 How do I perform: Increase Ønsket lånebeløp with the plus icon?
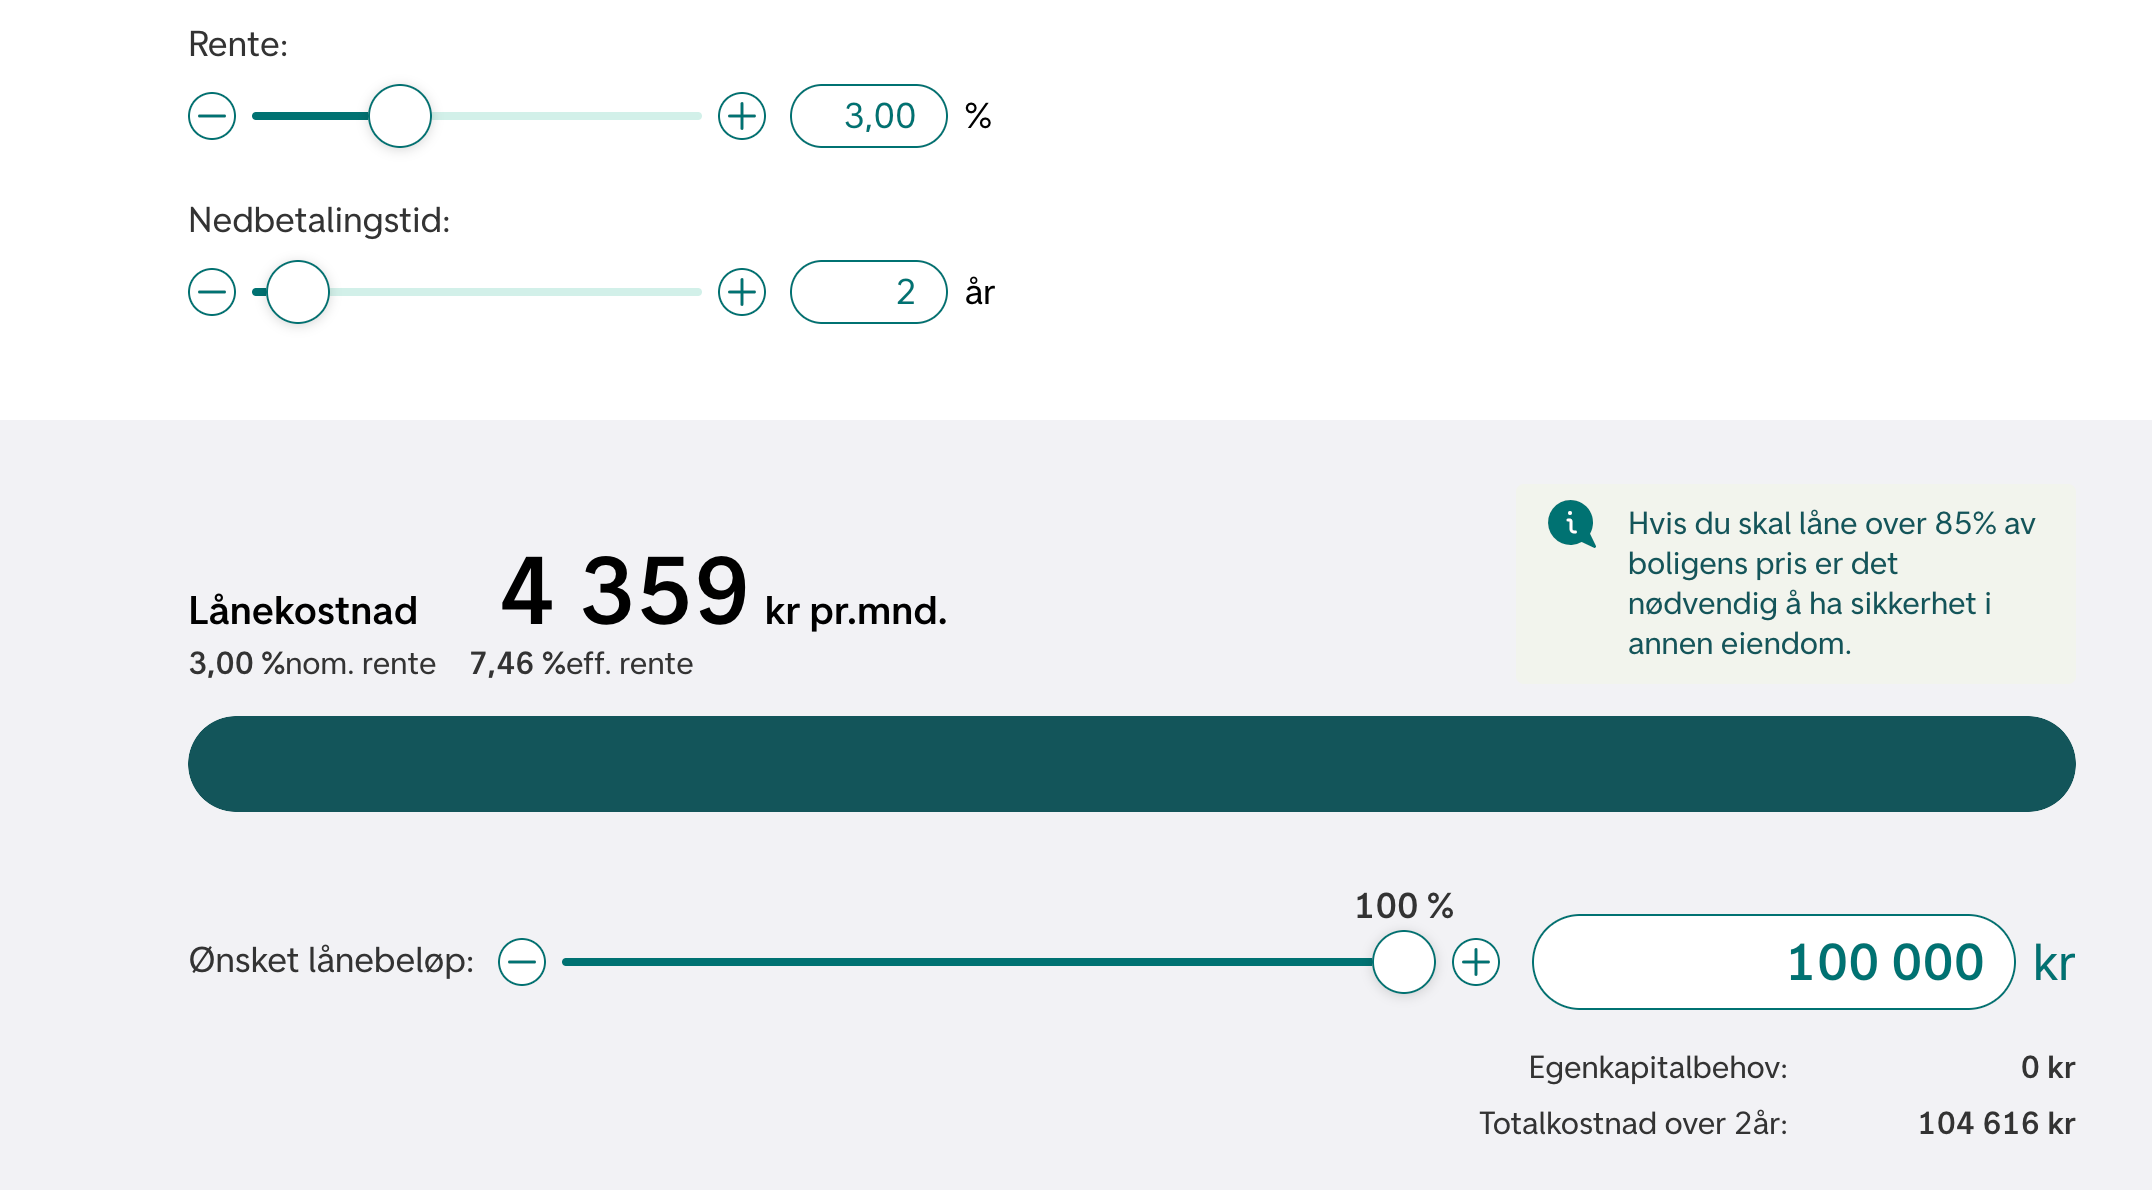[1476, 962]
